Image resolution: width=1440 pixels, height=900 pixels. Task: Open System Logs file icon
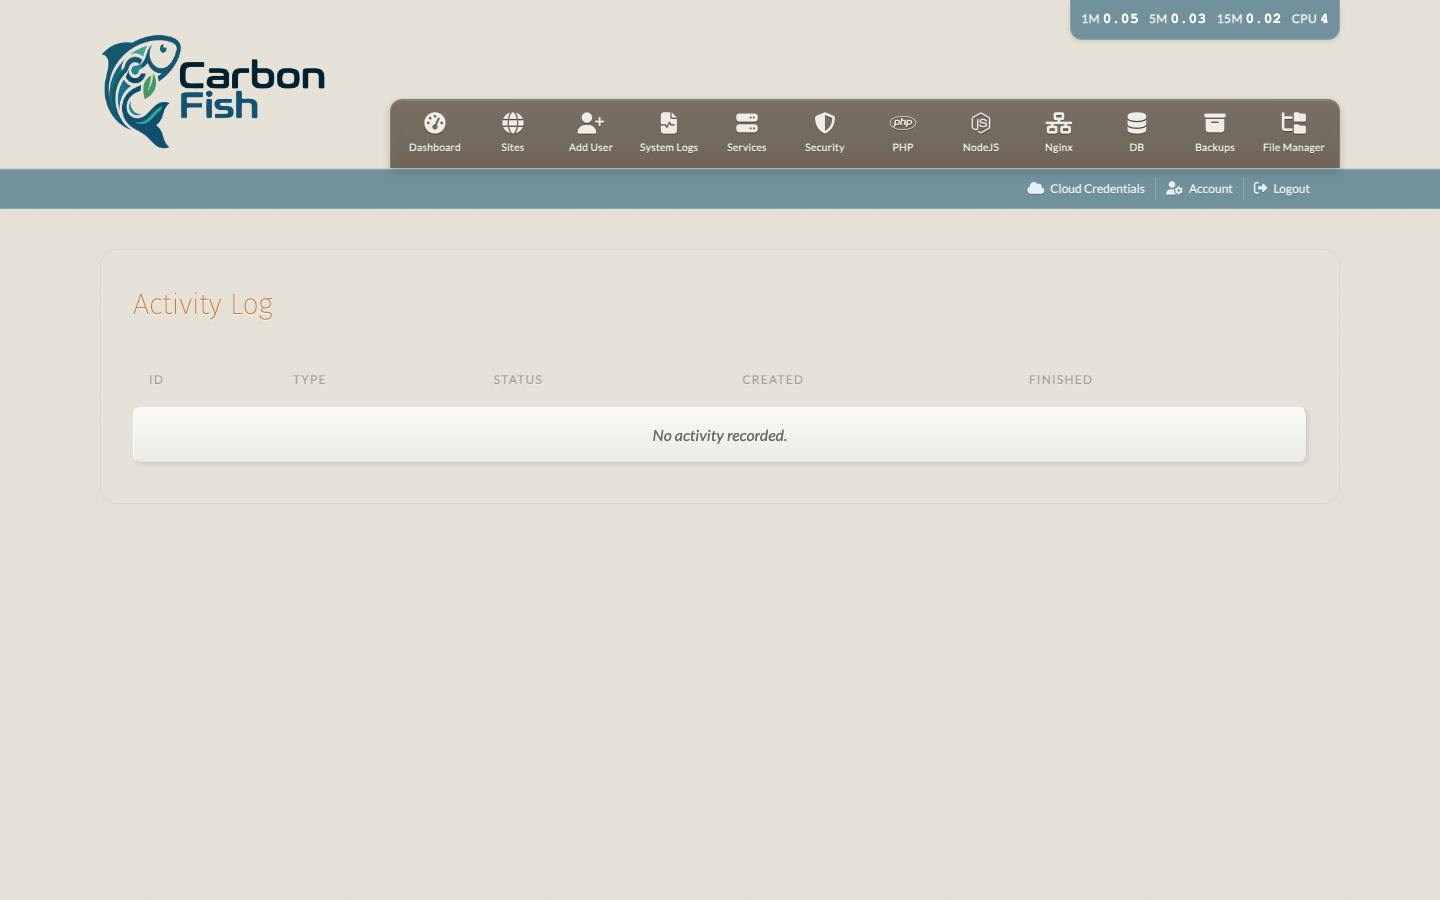click(668, 123)
